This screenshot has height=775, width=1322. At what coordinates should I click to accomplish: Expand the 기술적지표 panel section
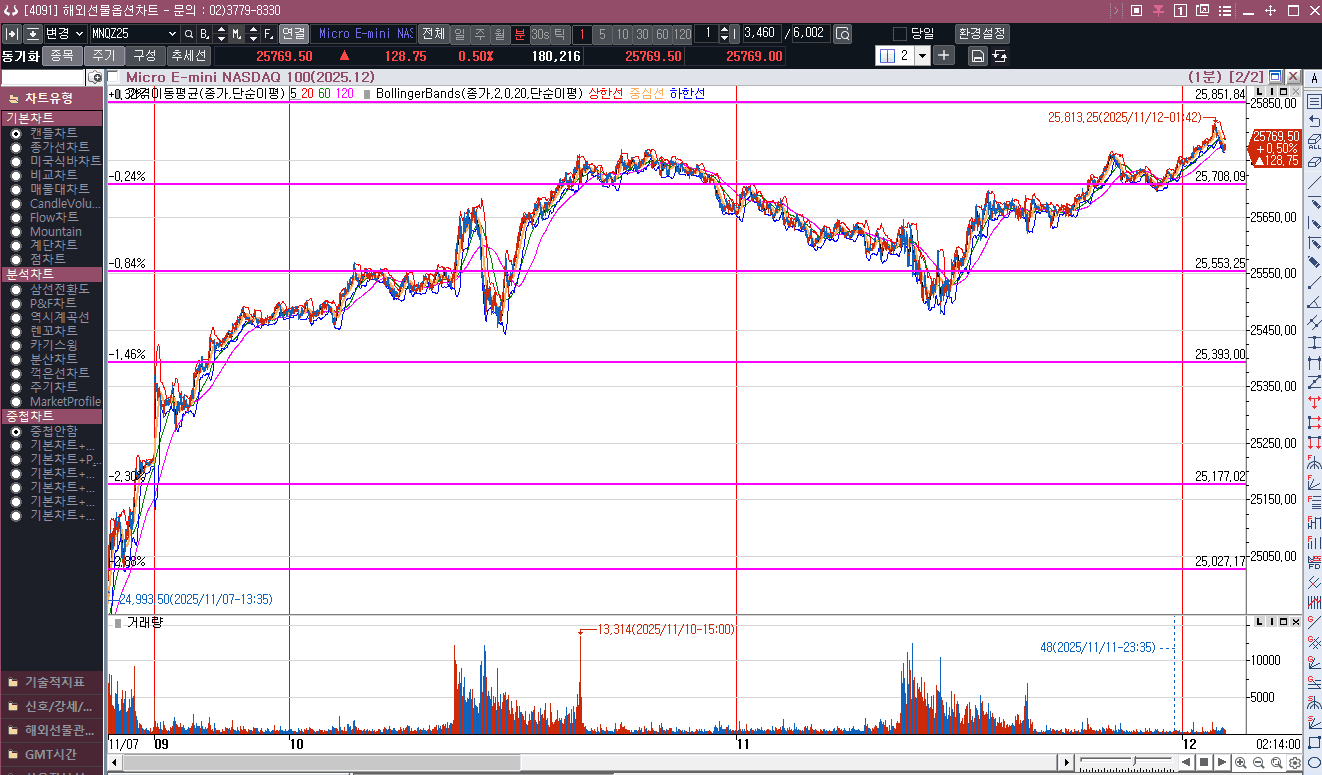click(x=52, y=681)
